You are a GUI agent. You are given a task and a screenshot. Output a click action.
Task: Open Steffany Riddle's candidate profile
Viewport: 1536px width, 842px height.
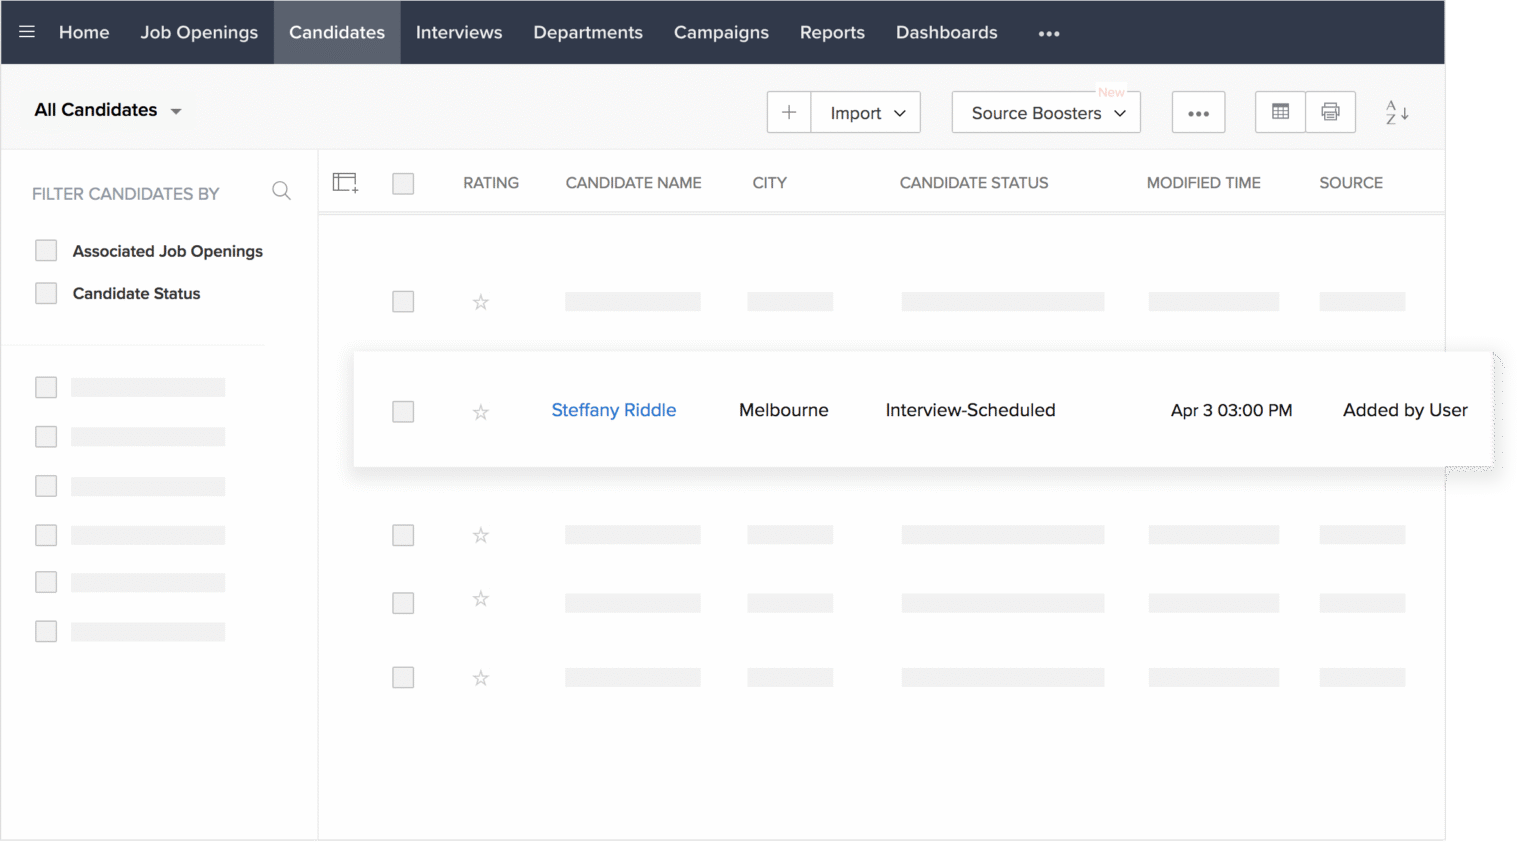[x=613, y=410]
